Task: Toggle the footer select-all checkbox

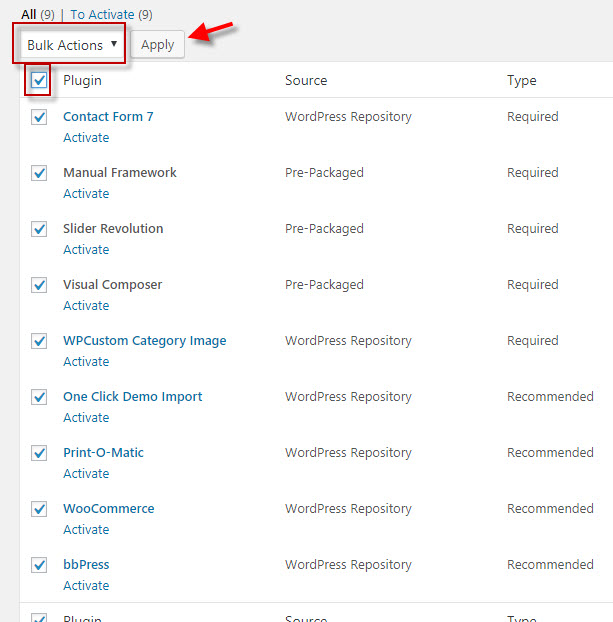Action: [39, 618]
